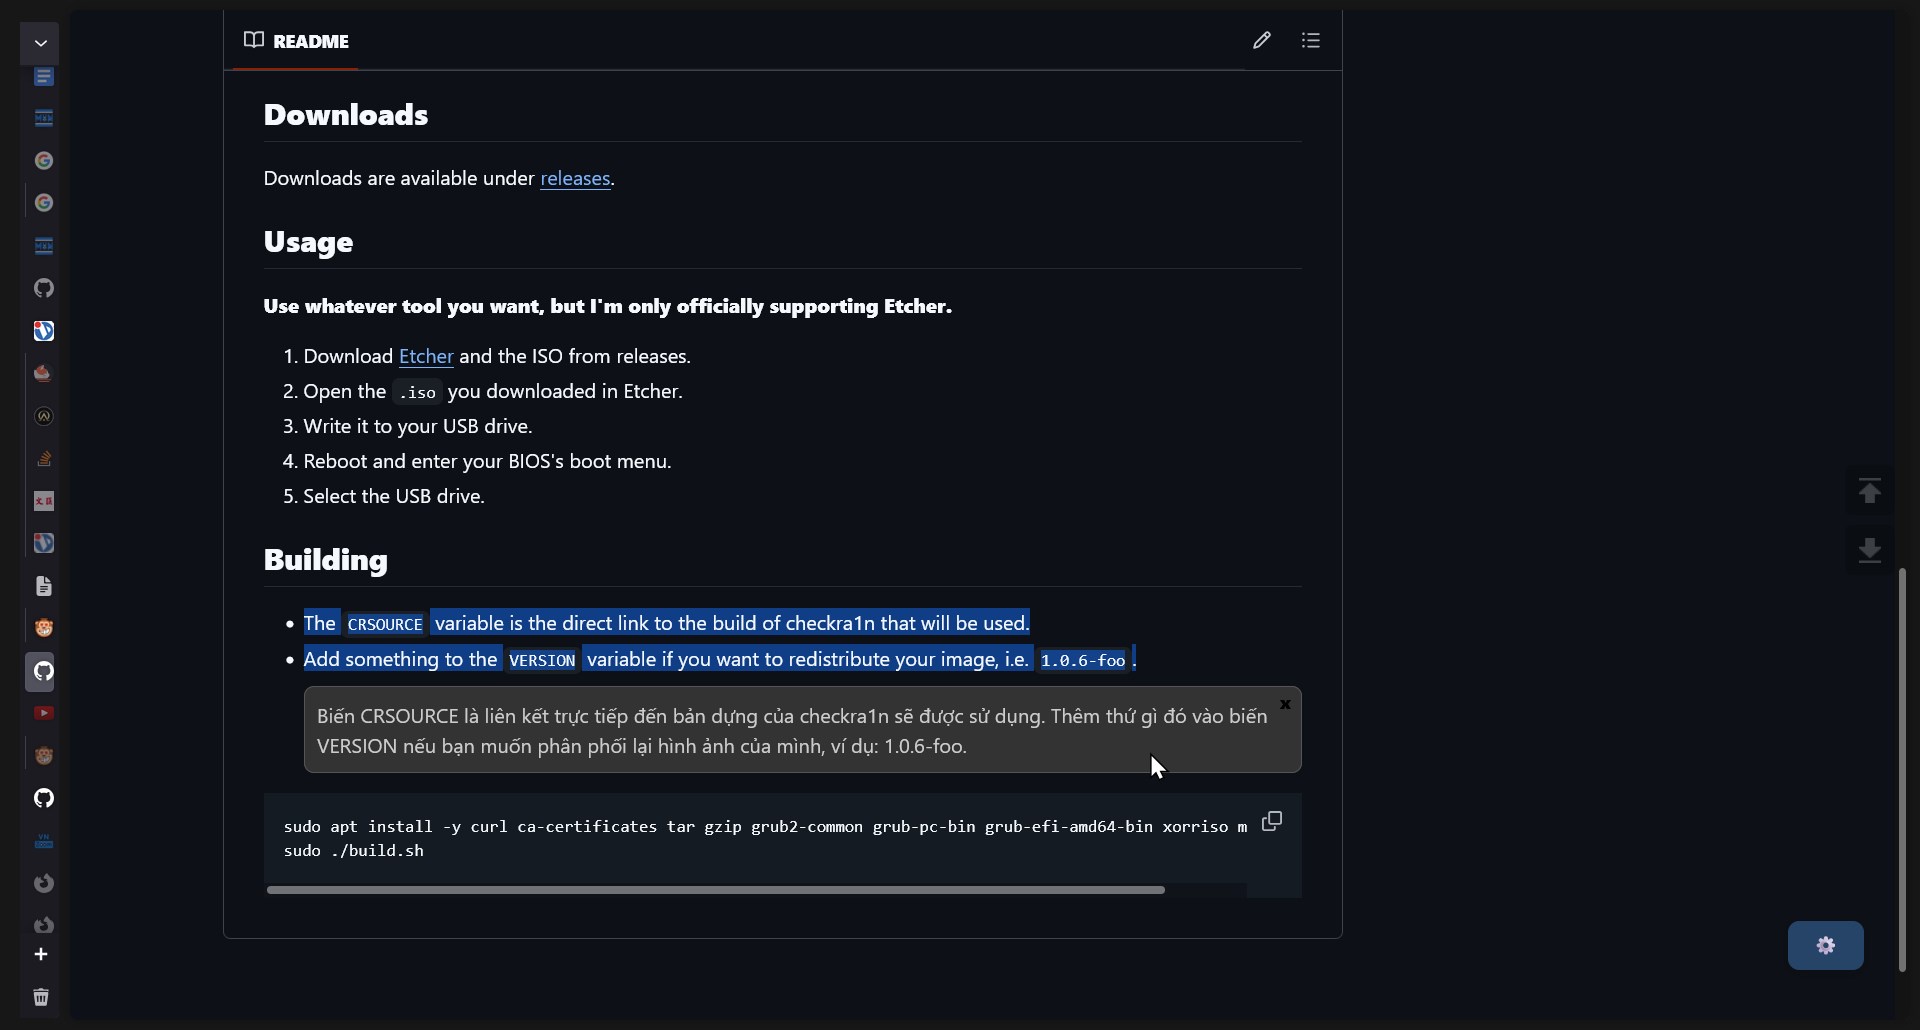Switch to the Stack Overflow sidebar tab
Screen dimensions: 1920x1030
click(x=44, y=459)
